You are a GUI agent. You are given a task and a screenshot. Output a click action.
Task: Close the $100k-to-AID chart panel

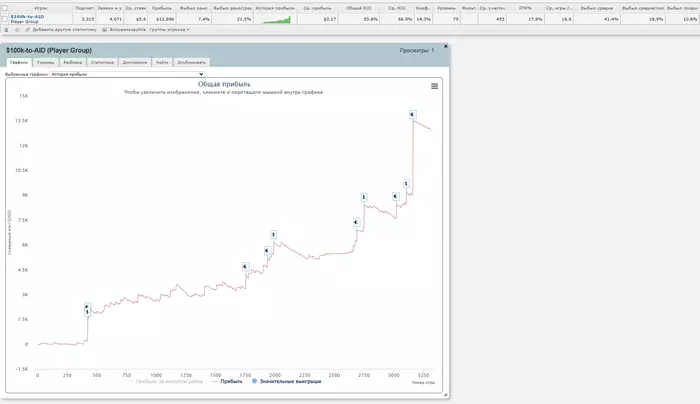tap(446, 46)
